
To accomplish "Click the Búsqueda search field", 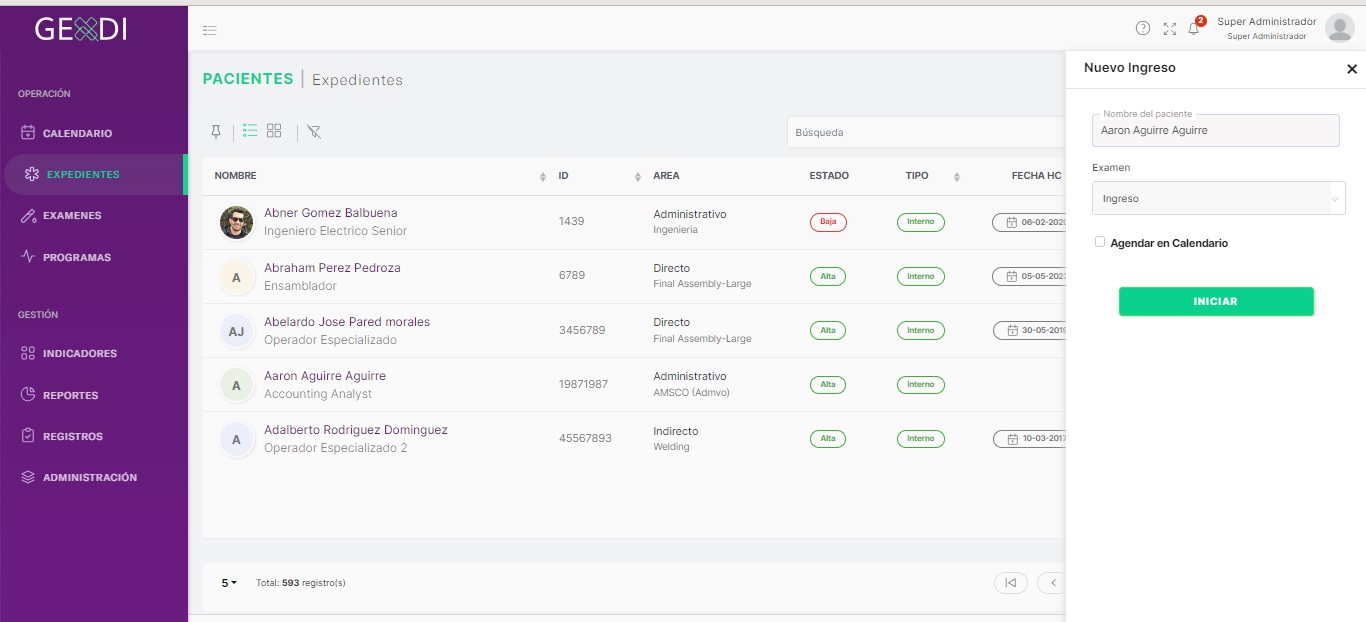I will tap(925, 132).
